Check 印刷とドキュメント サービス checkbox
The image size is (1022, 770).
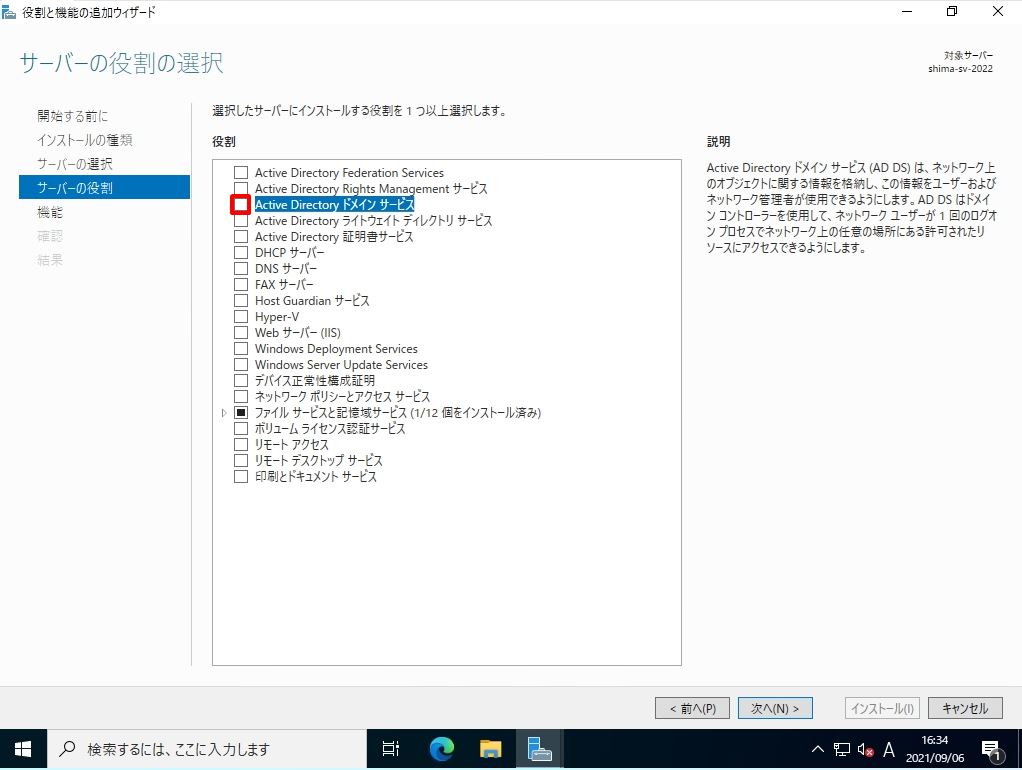tap(241, 476)
